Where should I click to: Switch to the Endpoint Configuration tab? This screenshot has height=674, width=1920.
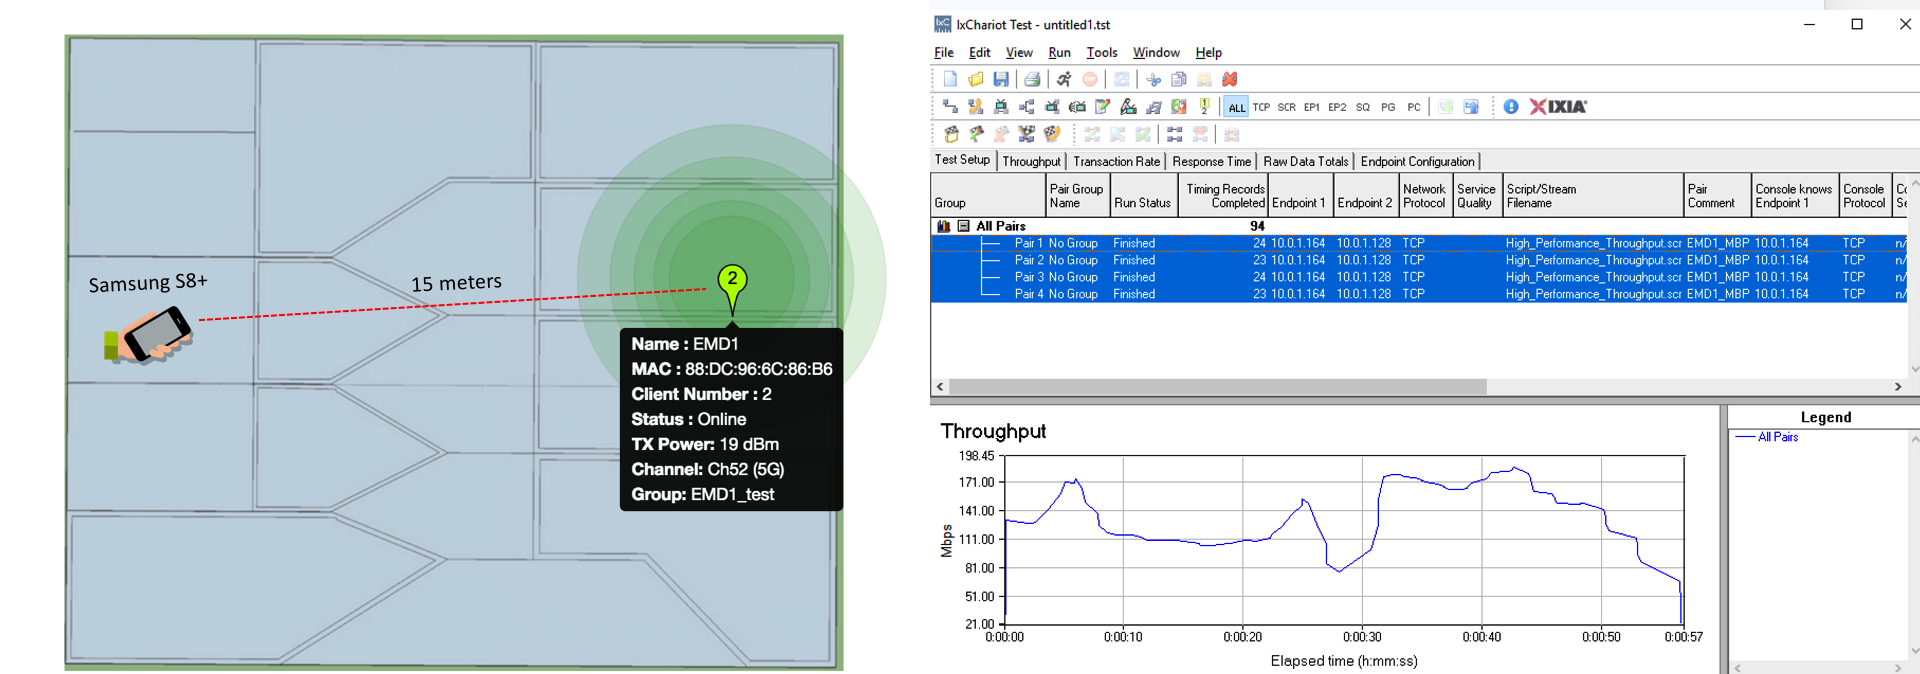[1417, 161]
